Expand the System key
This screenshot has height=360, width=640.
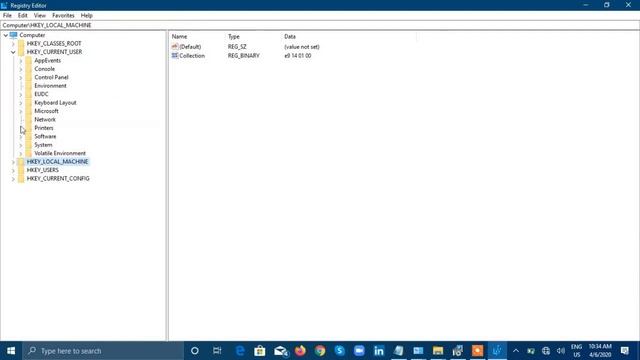[x=21, y=145]
